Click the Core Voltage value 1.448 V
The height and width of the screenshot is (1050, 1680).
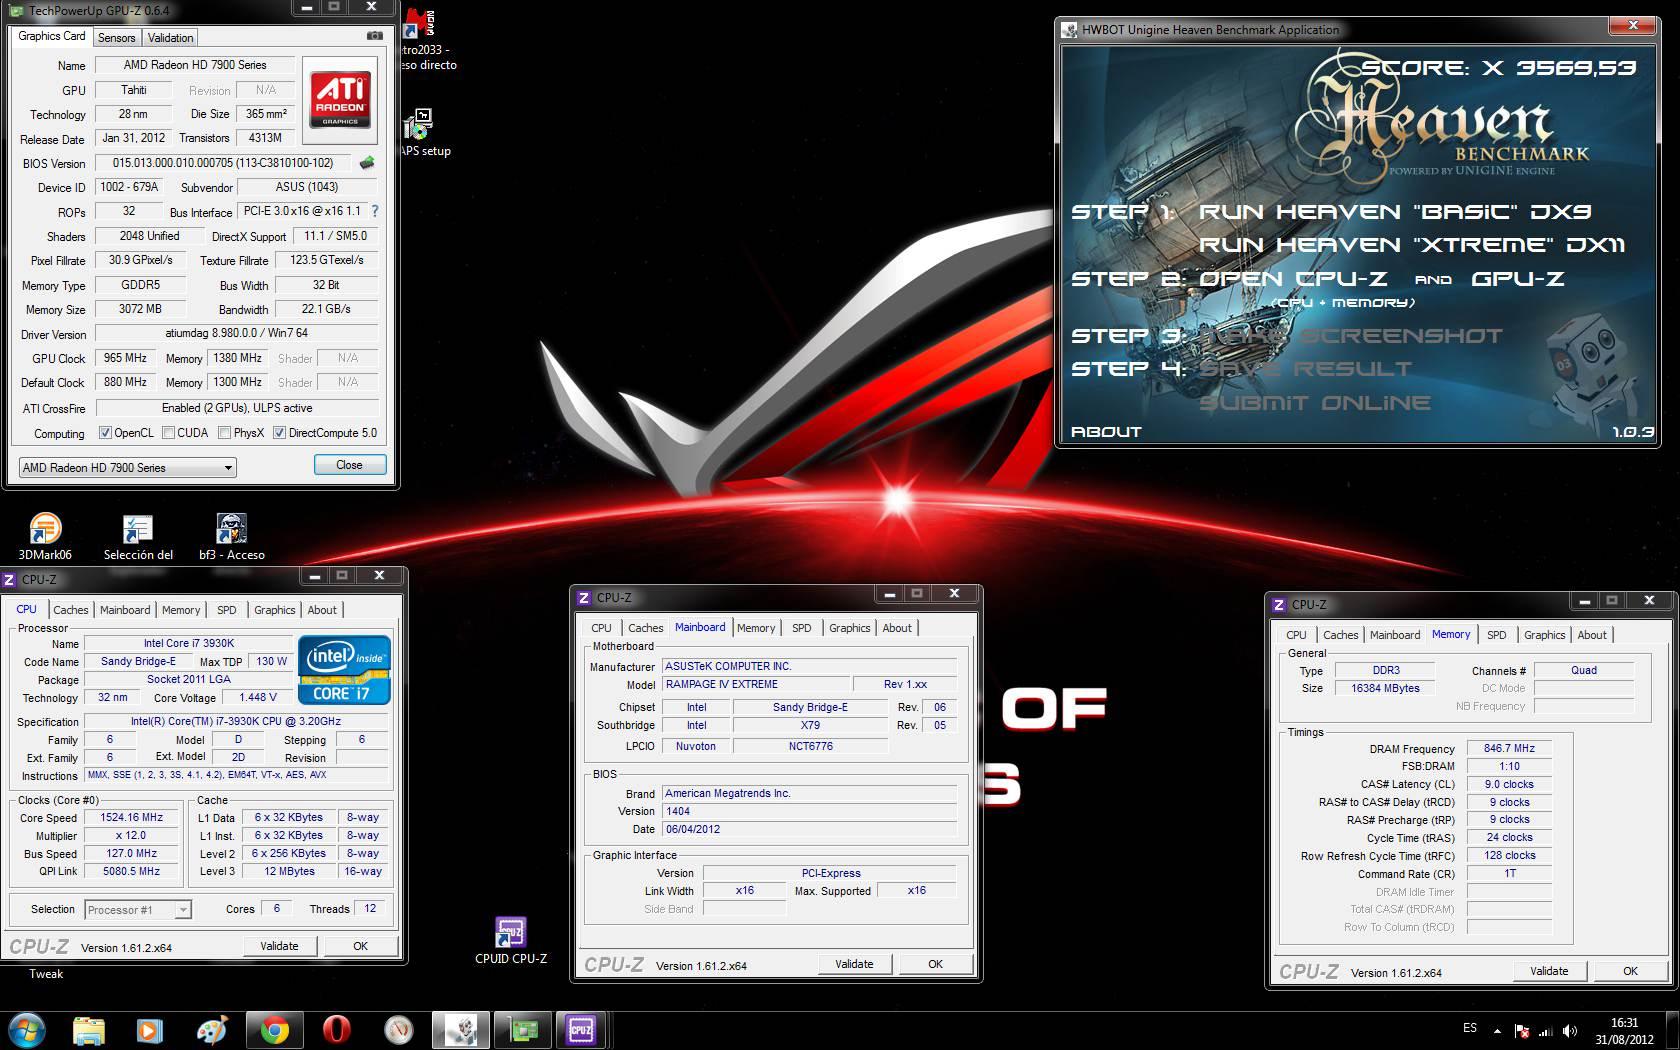(x=258, y=697)
